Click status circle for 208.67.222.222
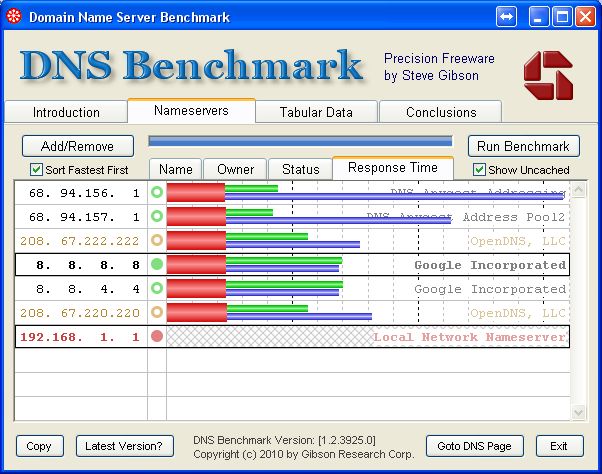602x474 pixels. tap(157, 240)
